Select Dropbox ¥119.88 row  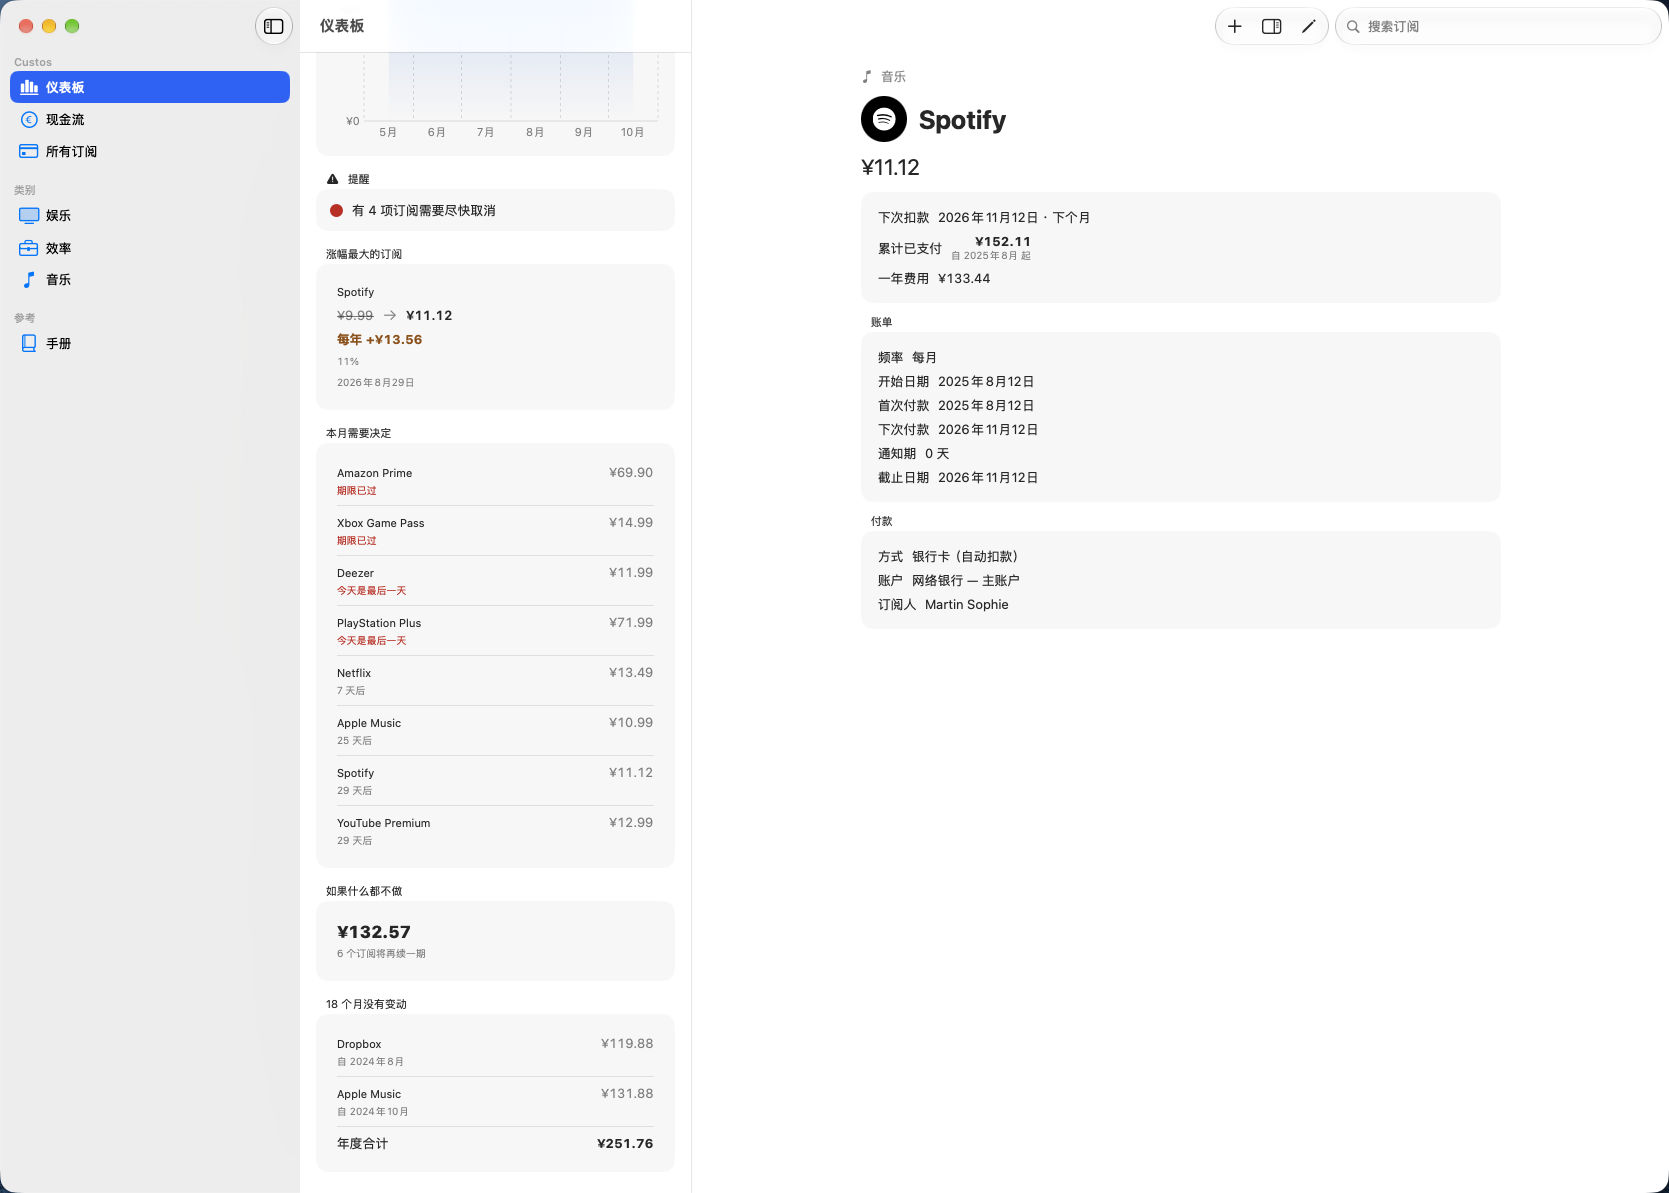tap(495, 1052)
